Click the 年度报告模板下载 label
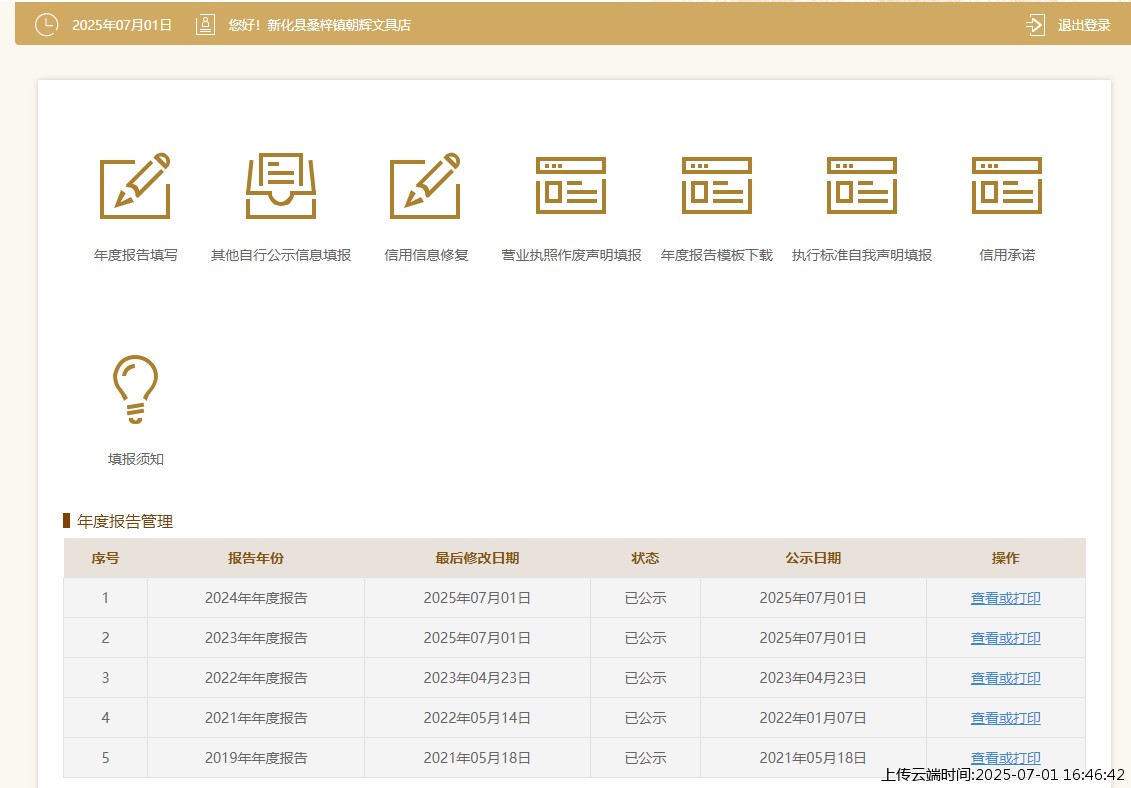1131x788 pixels. point(716,255)
